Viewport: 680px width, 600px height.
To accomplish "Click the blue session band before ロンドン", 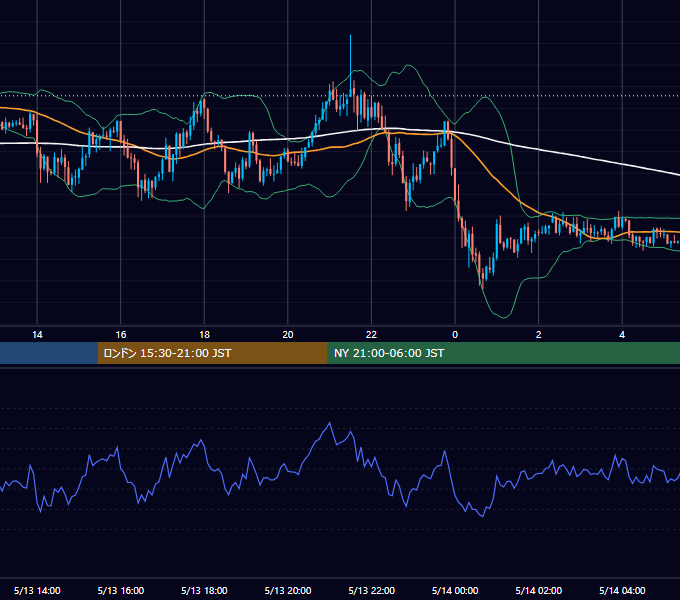I will [x=49, y=353].
